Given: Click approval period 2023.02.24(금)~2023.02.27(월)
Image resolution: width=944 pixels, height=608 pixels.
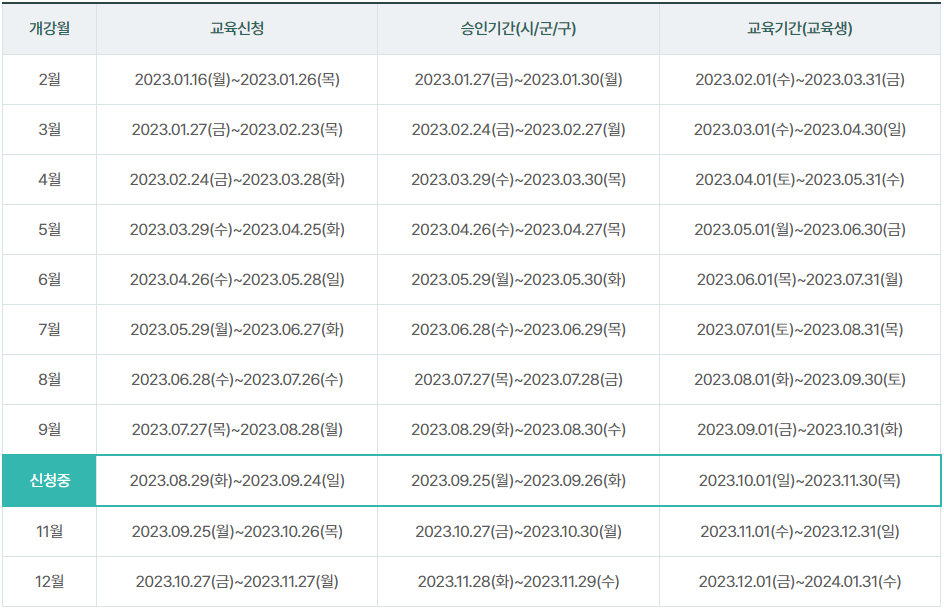Looking at the screenshot, I should tap(518, 129).
